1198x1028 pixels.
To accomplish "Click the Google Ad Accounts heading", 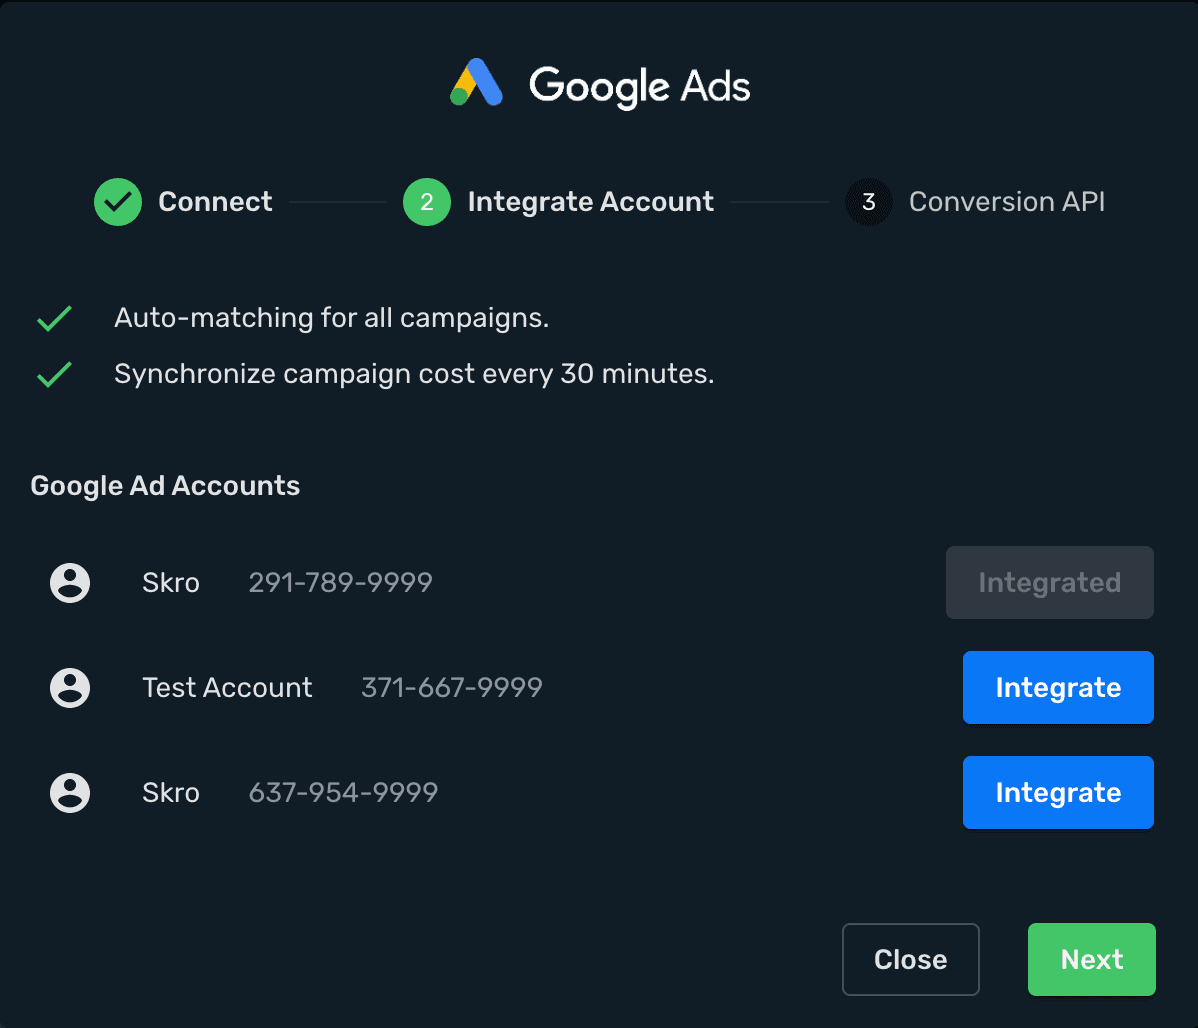I will click(x=165, y=486).
